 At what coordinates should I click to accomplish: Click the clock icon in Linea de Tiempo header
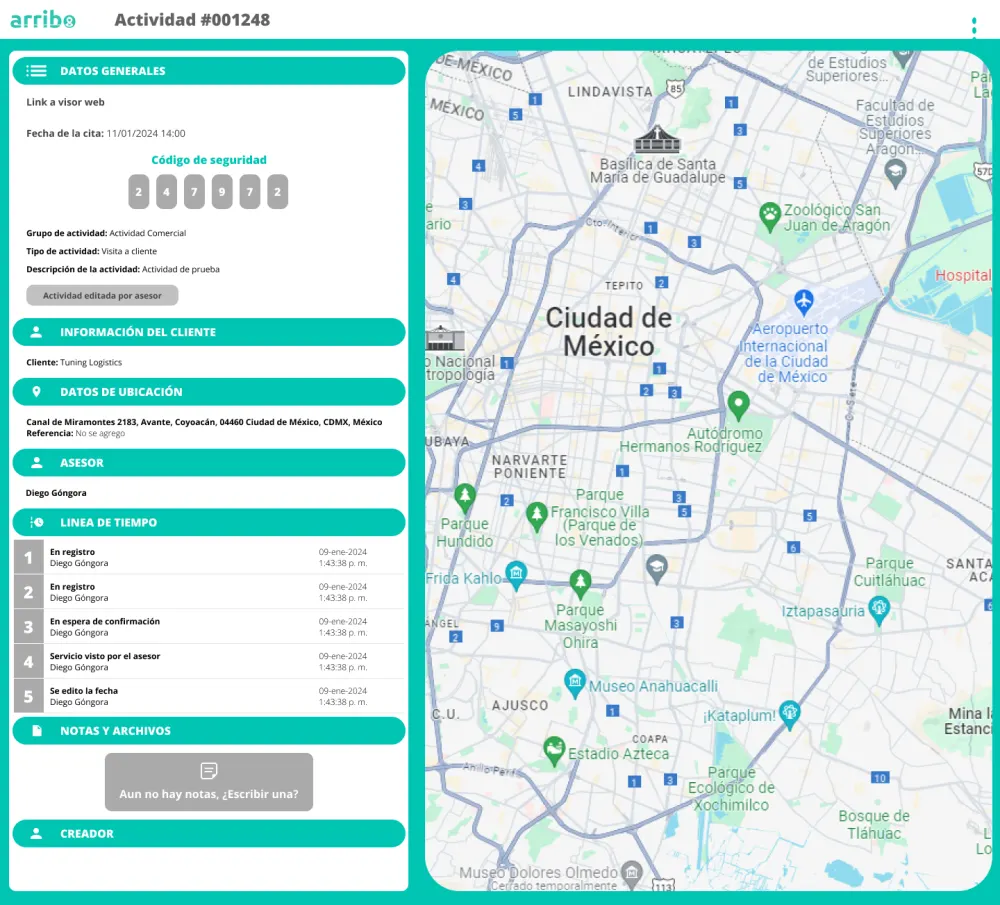tap(36, 522)
